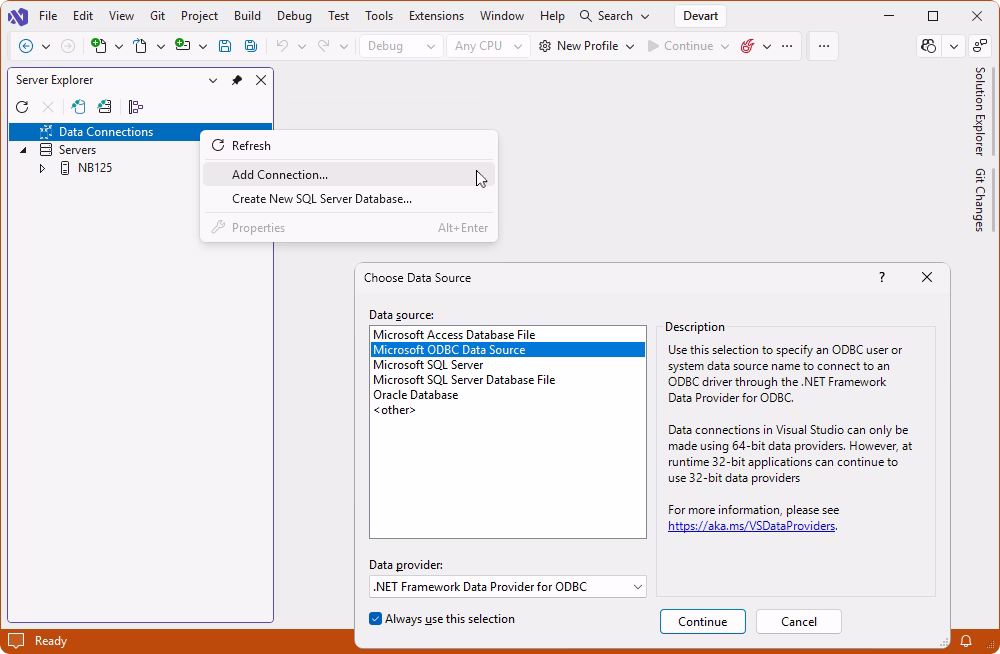
Task: Open the Tools menu
Action: tap(379, 16)
